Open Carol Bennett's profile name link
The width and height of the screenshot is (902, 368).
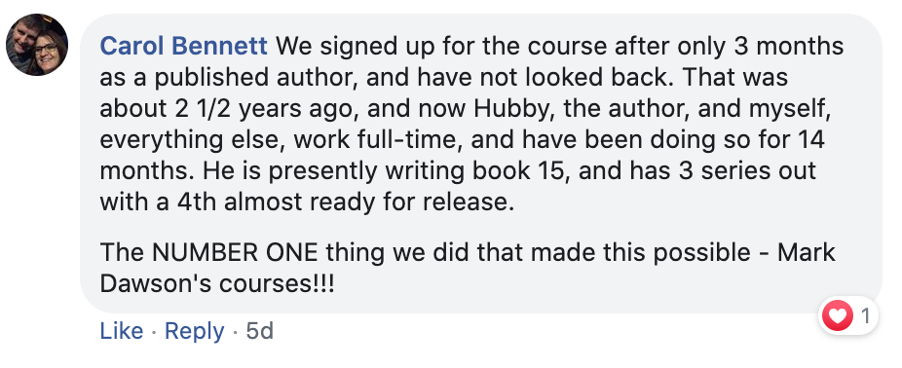click(184, 47)
